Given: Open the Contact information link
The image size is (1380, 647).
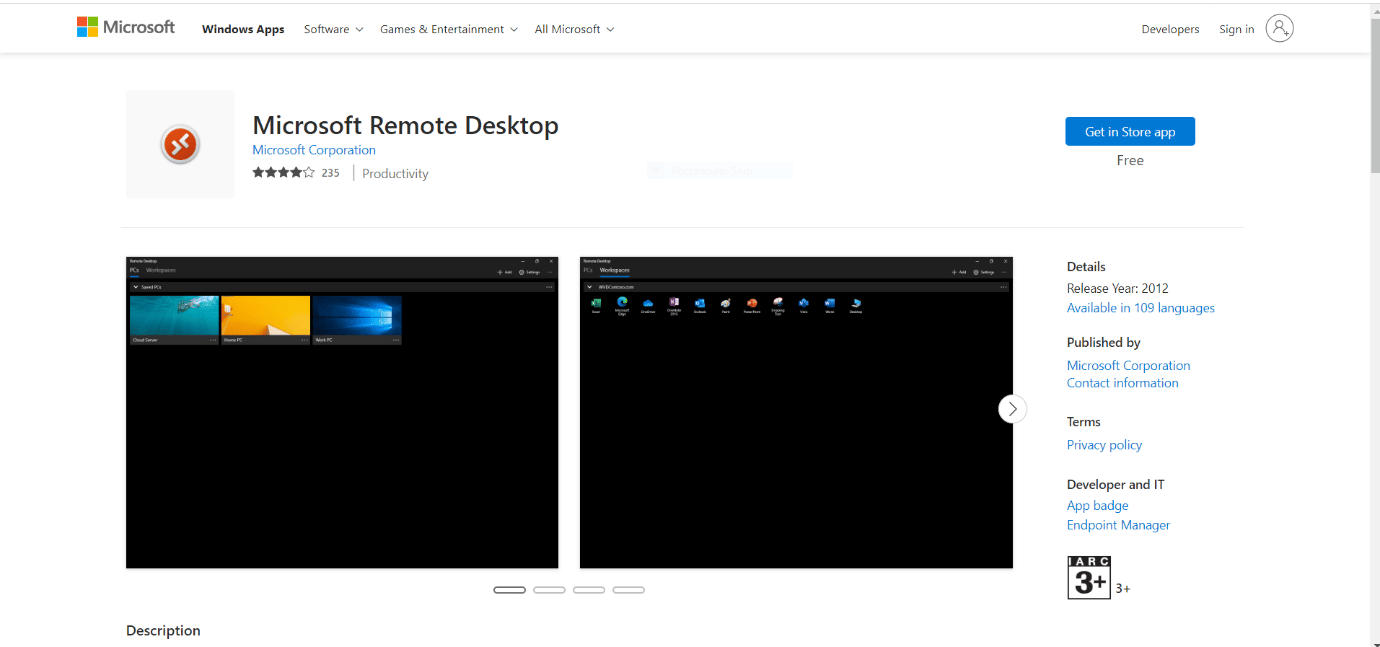Looking at the screenshot, I should (1122, 383).
